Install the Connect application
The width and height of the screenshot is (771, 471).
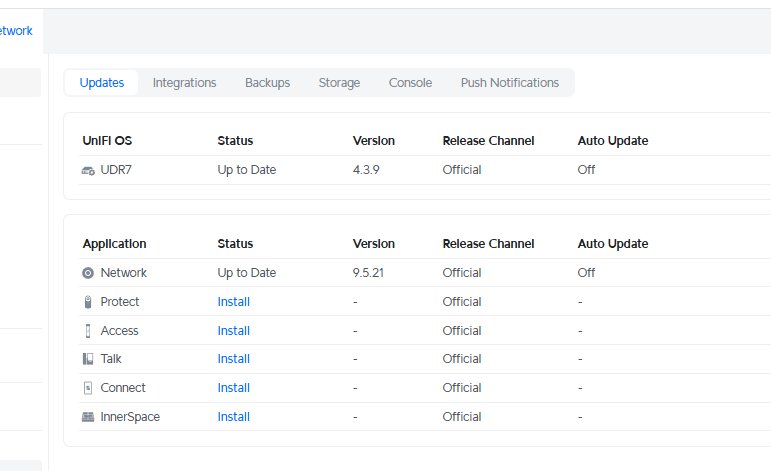click(x=233, y=388)
